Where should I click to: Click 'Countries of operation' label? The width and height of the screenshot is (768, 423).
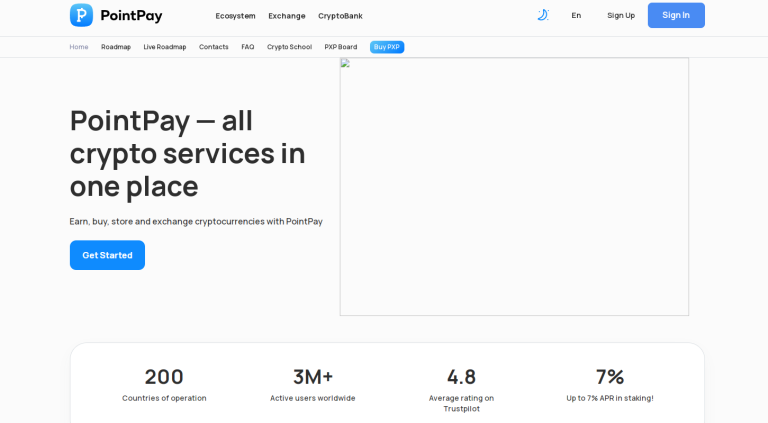tap(164, 399)
